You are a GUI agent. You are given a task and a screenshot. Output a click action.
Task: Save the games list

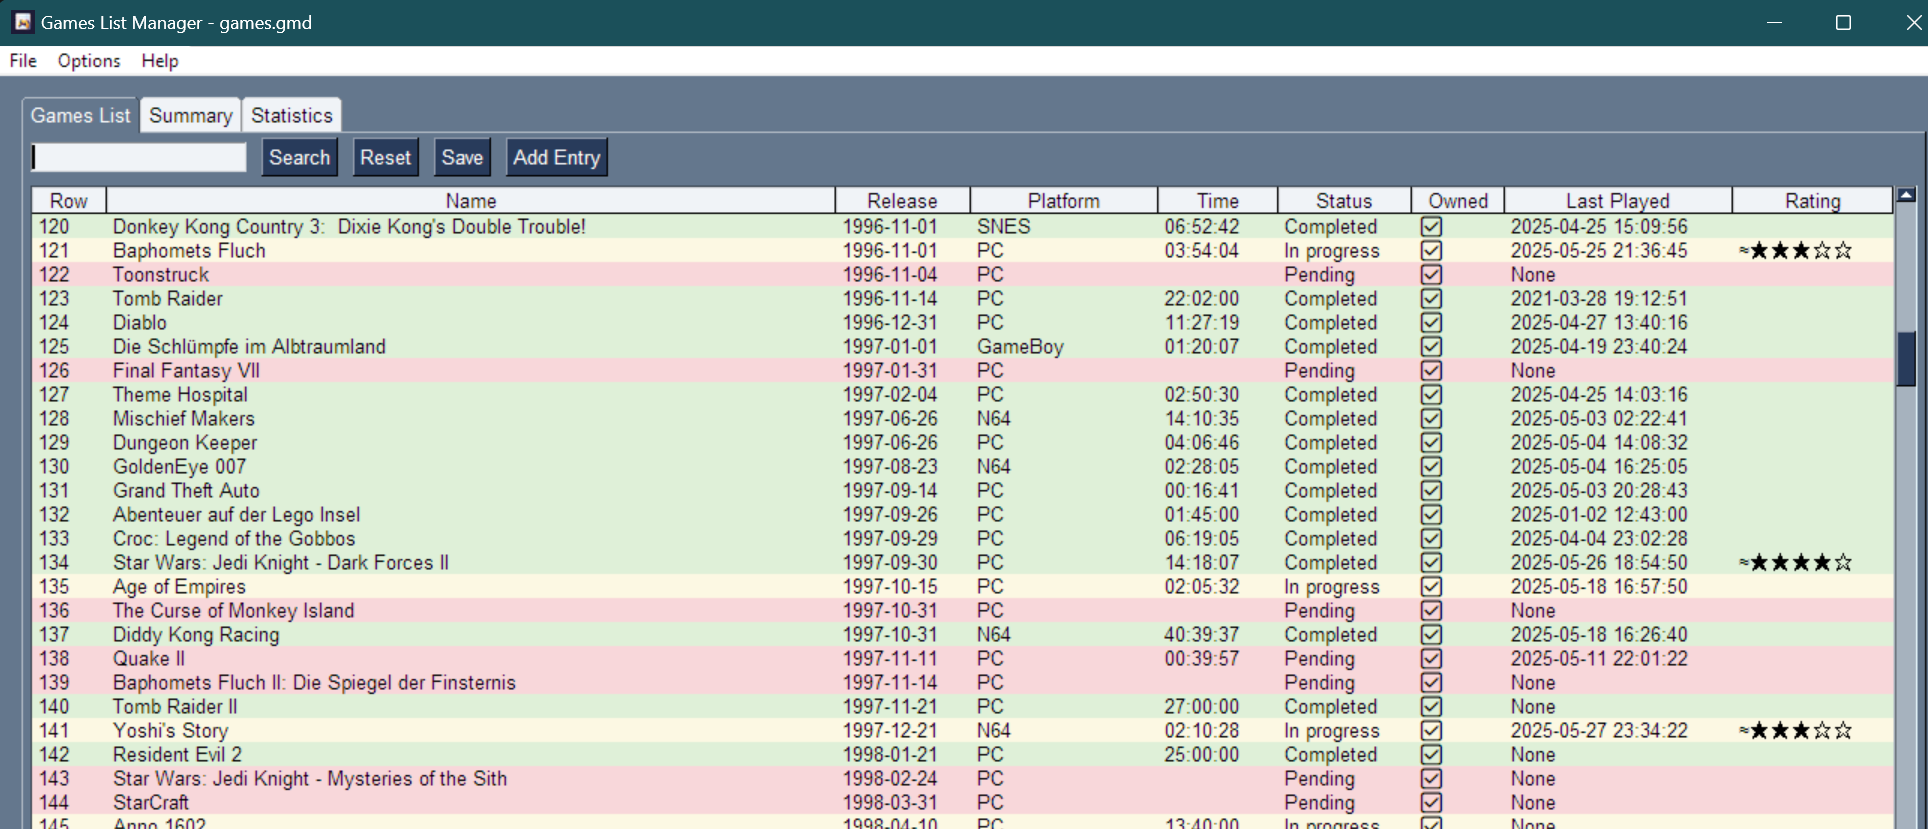coord(462,158)
